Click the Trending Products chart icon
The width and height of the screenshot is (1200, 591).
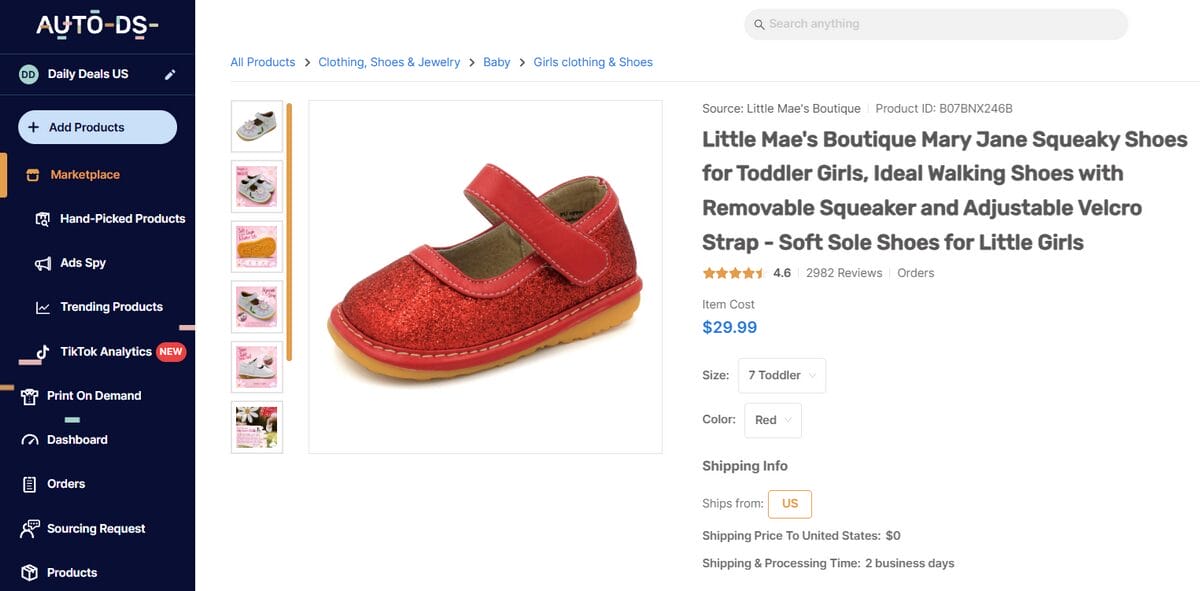[43, 307]
